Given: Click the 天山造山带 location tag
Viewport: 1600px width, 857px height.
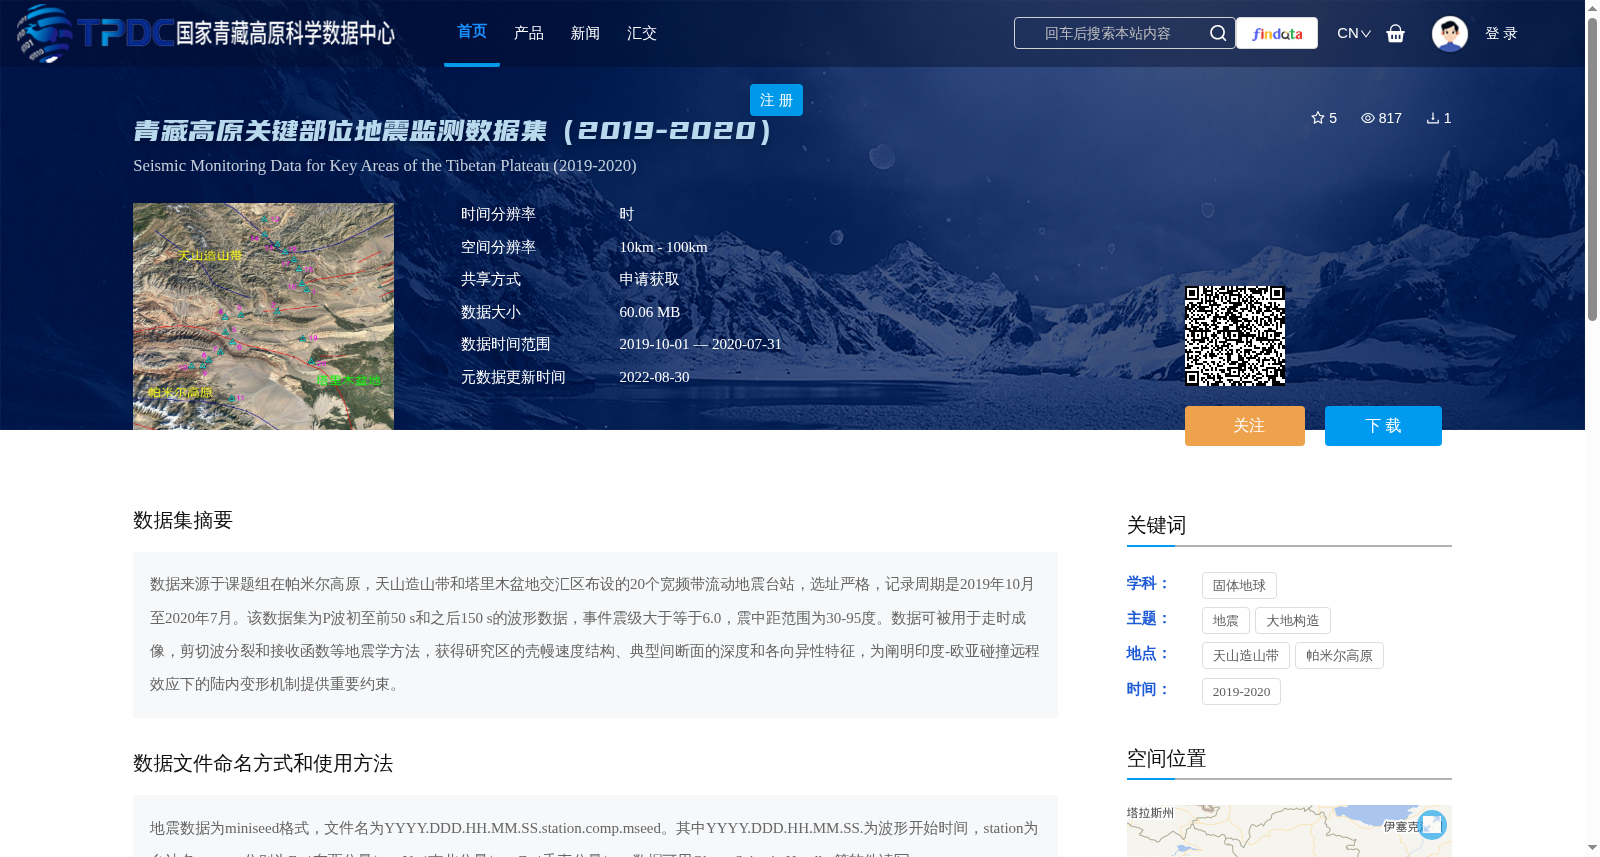Looking at the screenshot, I should coord(1246,656).
